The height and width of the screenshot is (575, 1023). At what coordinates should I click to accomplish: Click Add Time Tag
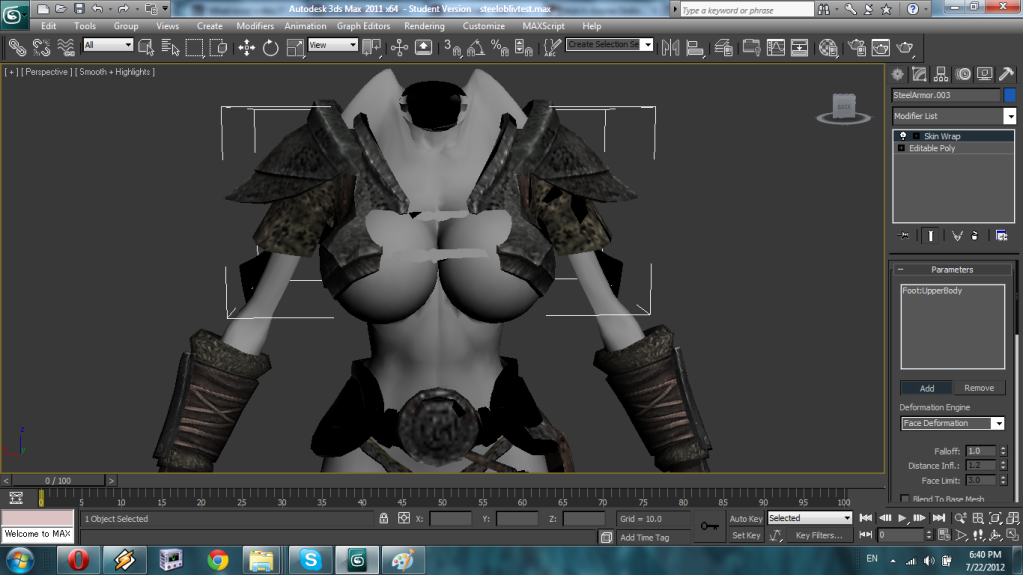pyautogui.click(x=645, y=538)
